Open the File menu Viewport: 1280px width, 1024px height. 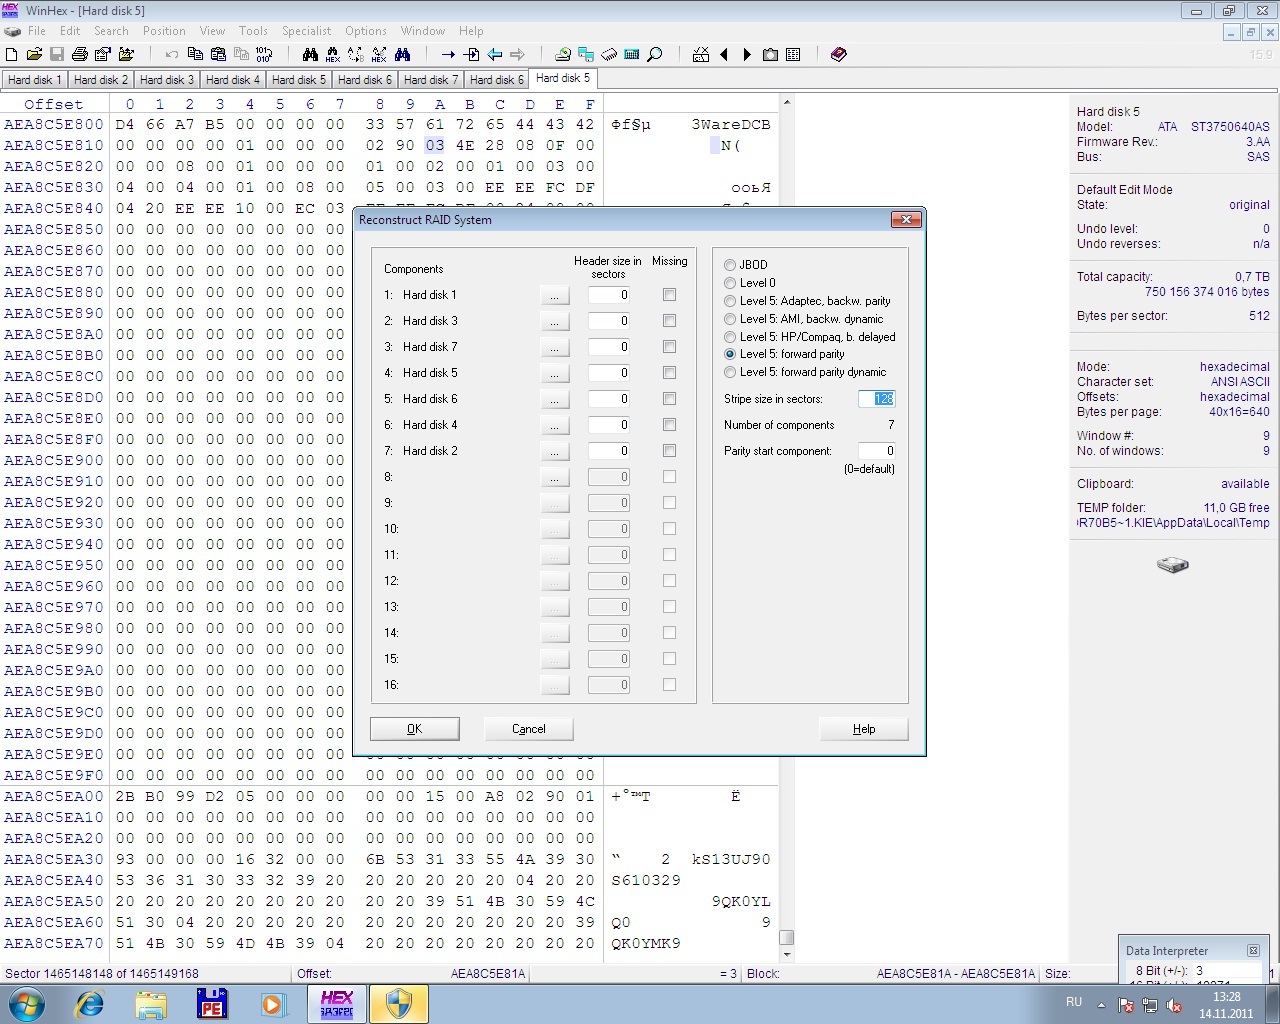coord(37,31)
